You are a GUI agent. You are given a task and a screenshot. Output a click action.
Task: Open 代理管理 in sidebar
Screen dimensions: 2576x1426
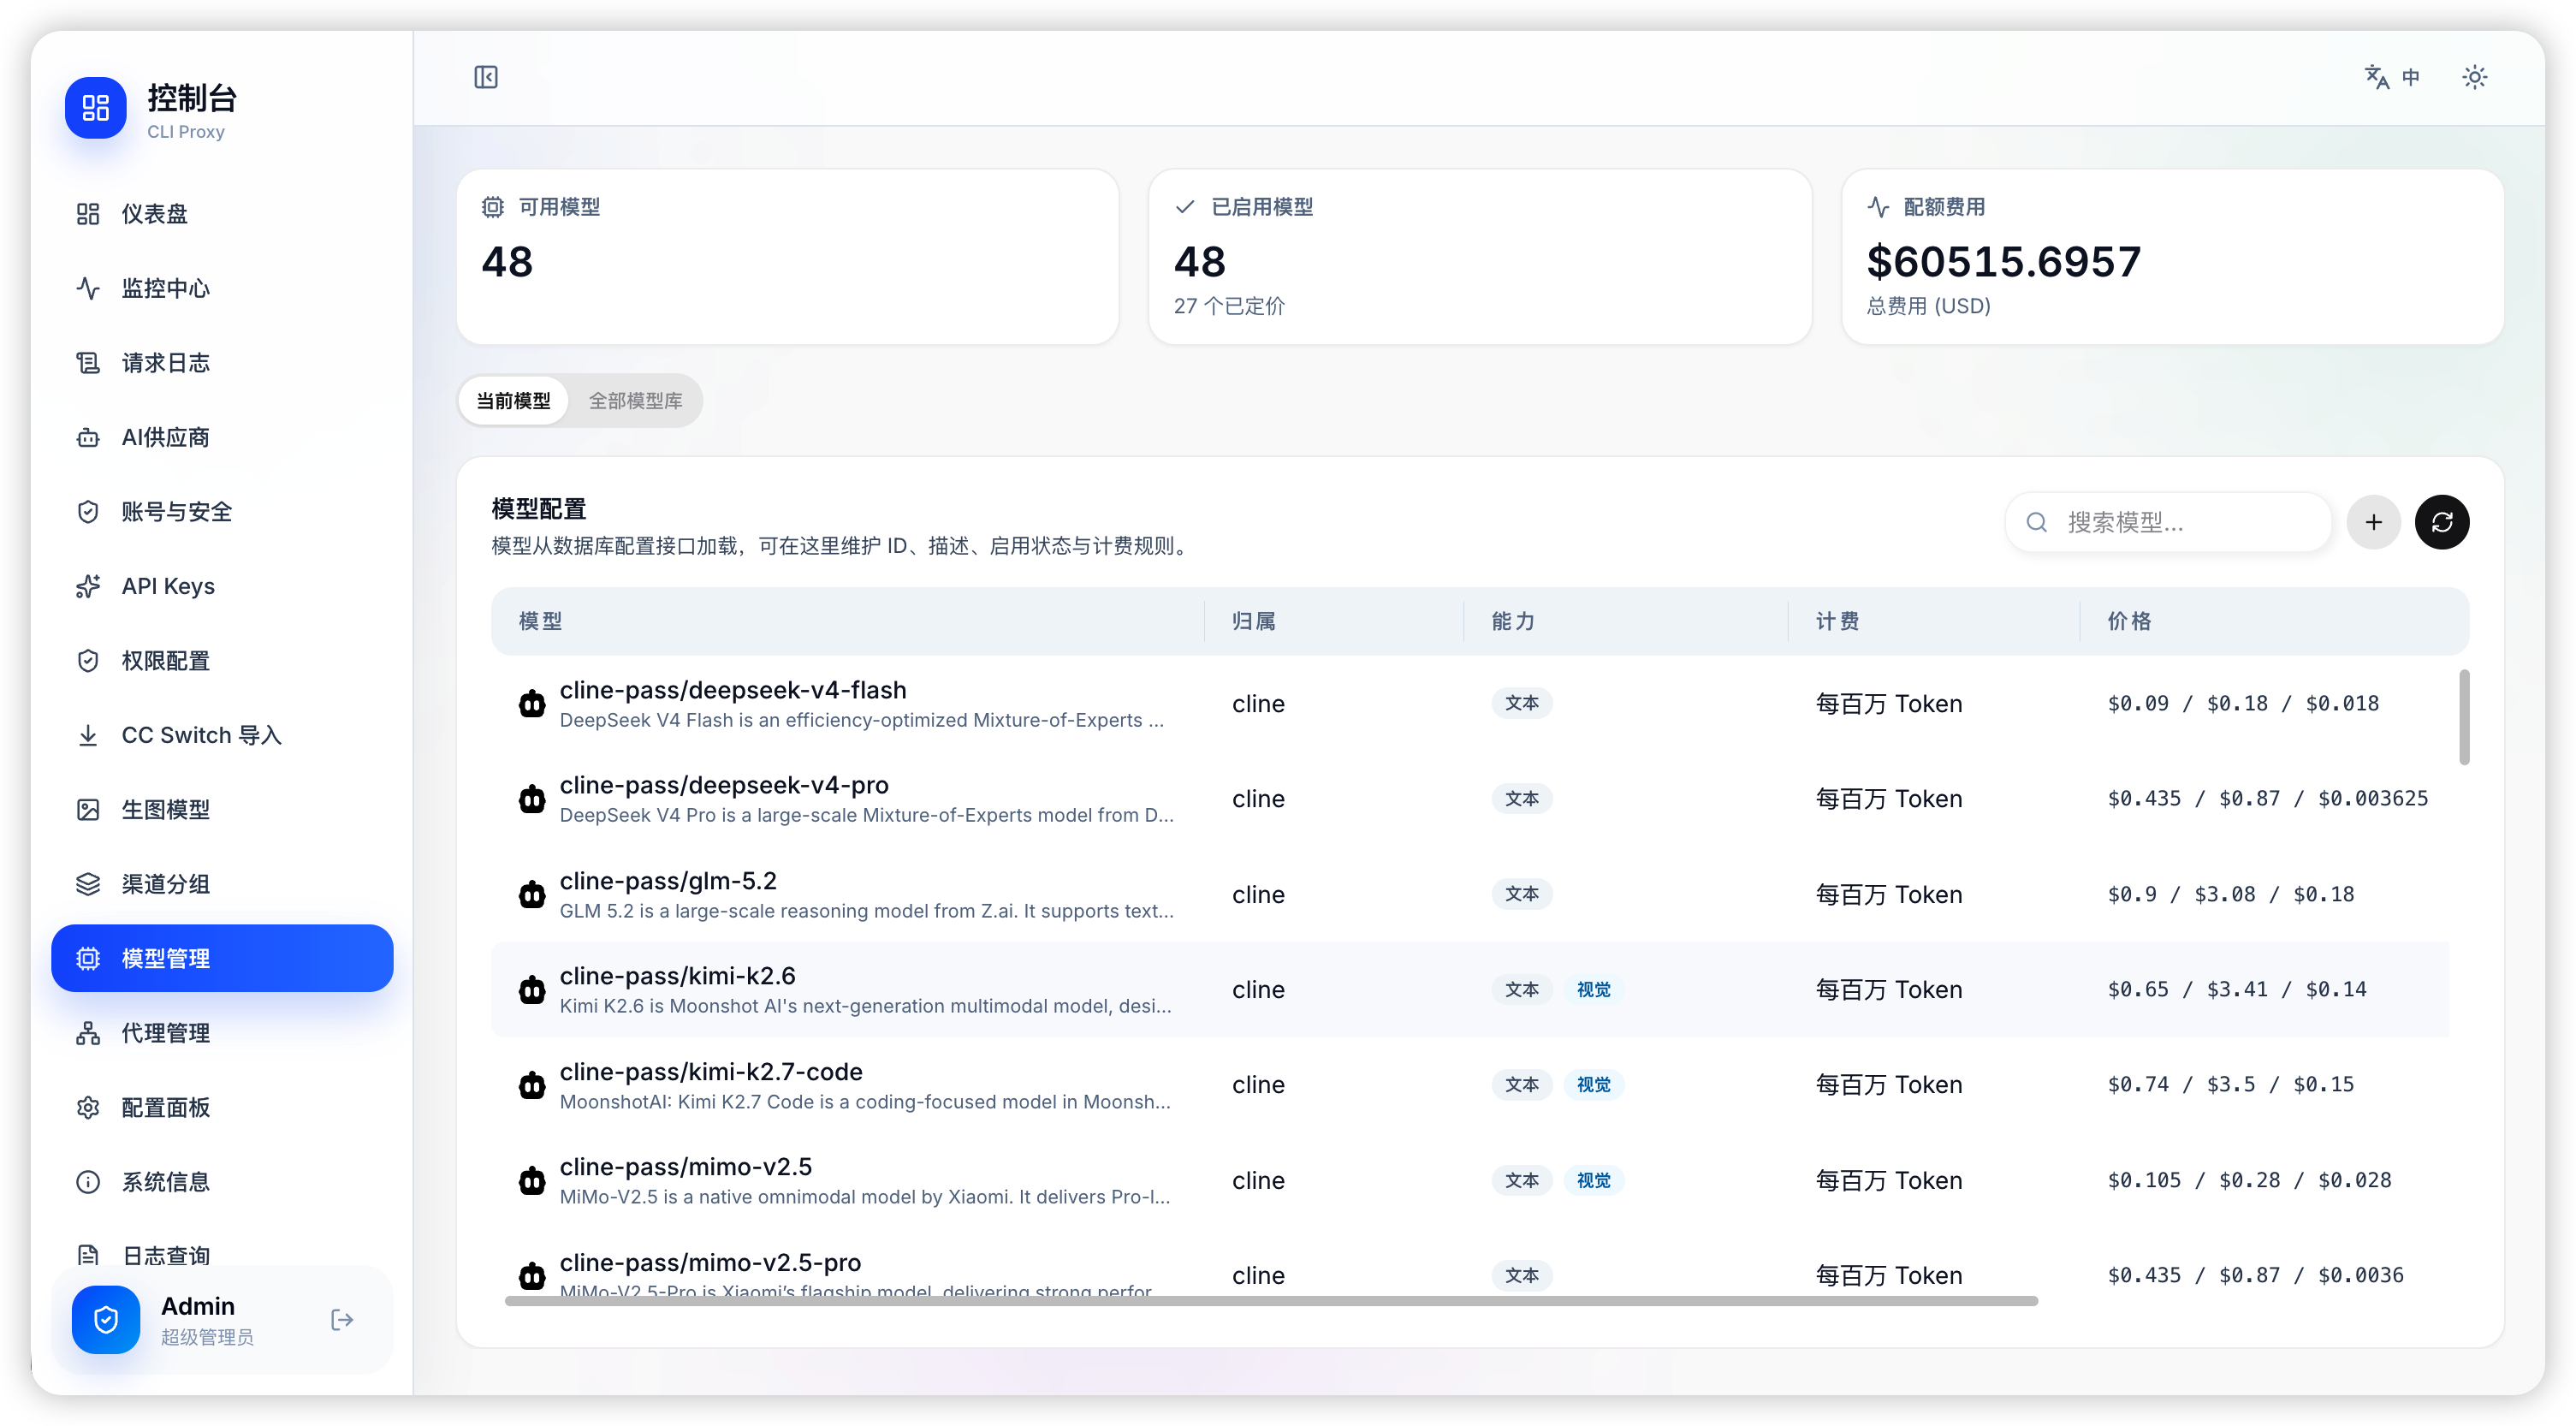(222, 1033)
